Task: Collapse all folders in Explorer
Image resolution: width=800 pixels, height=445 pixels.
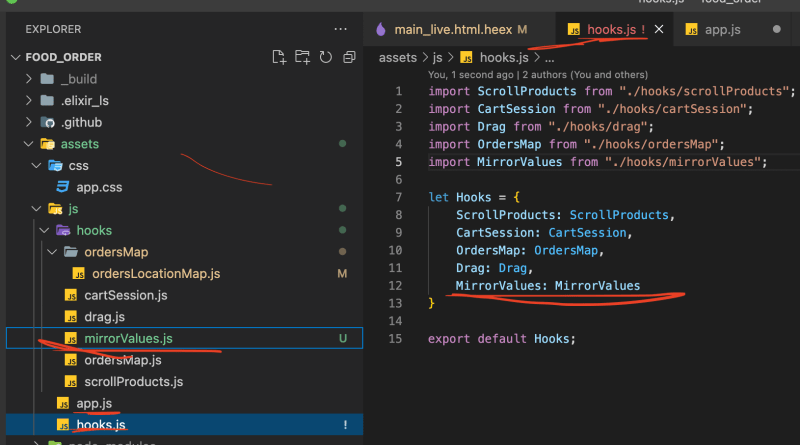Action: 349,57
